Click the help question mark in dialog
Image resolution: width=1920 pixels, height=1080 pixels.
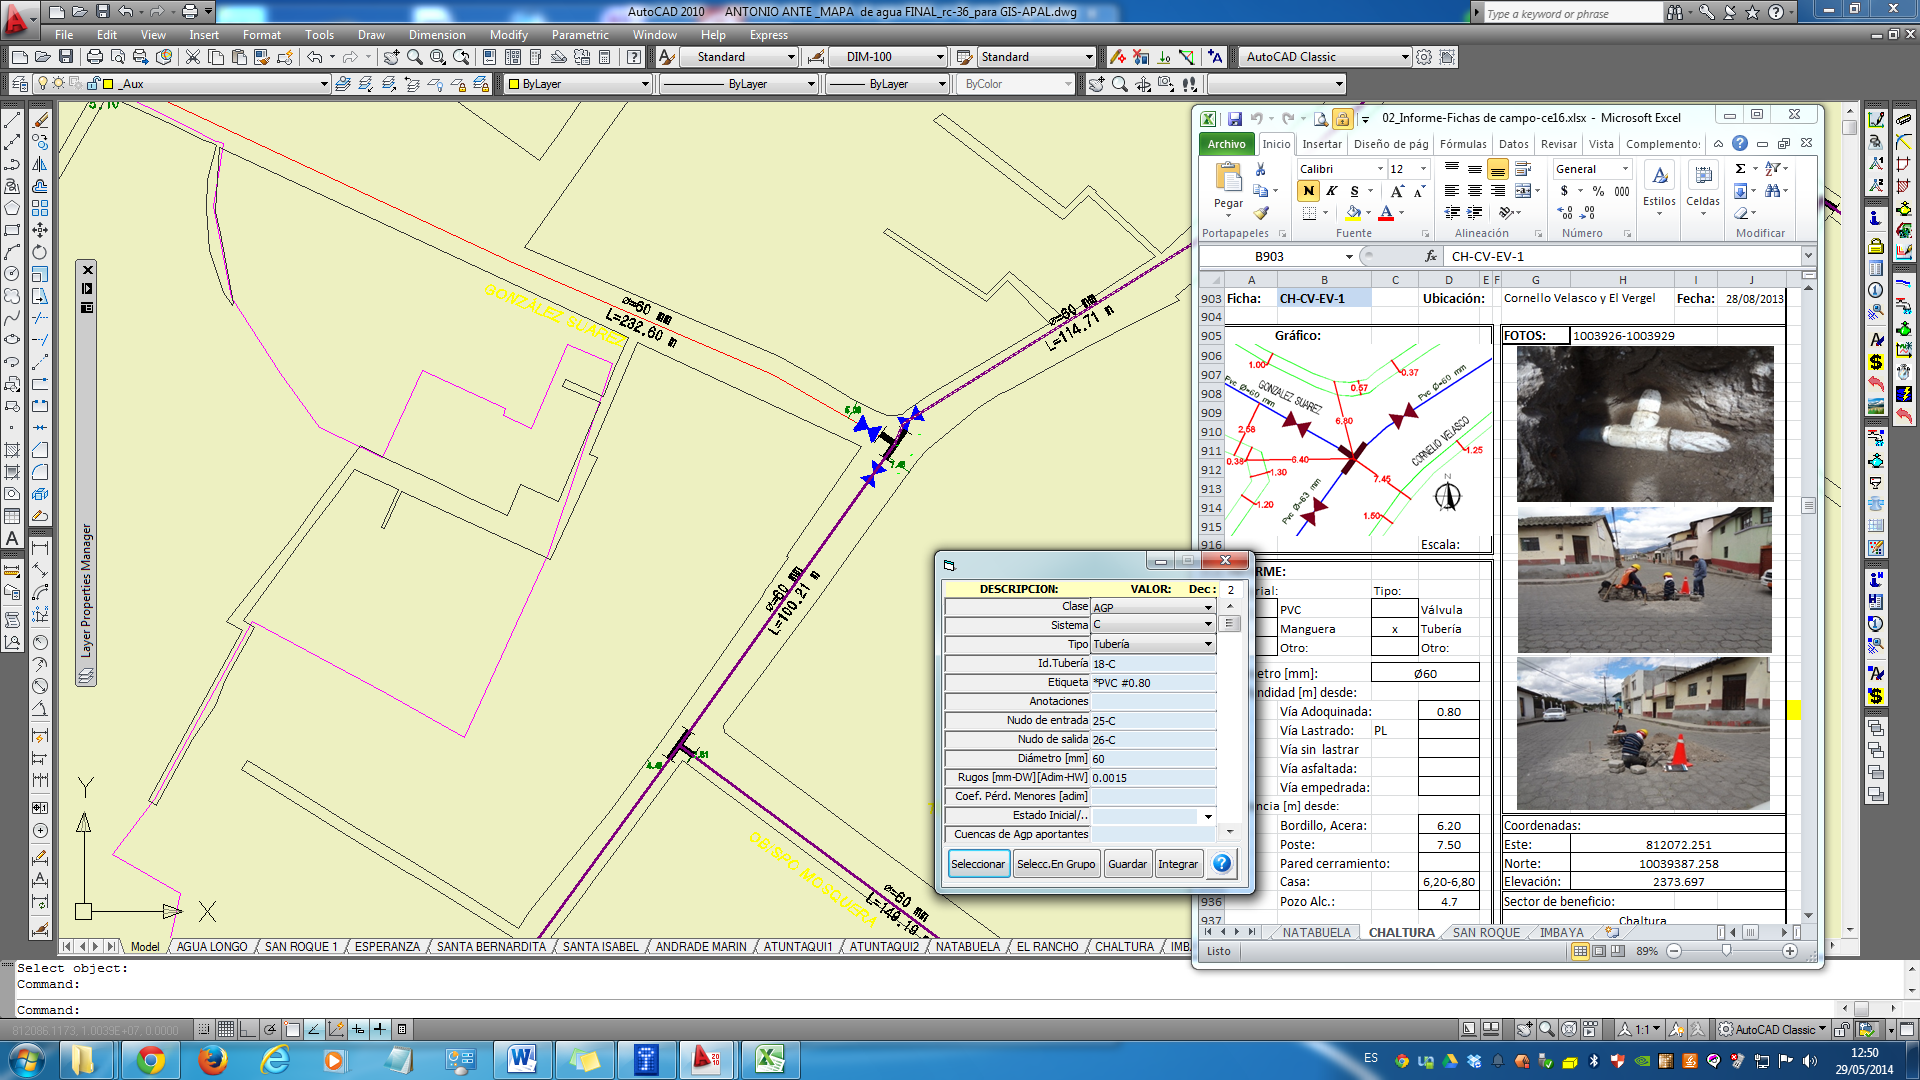click(1221, 864)
